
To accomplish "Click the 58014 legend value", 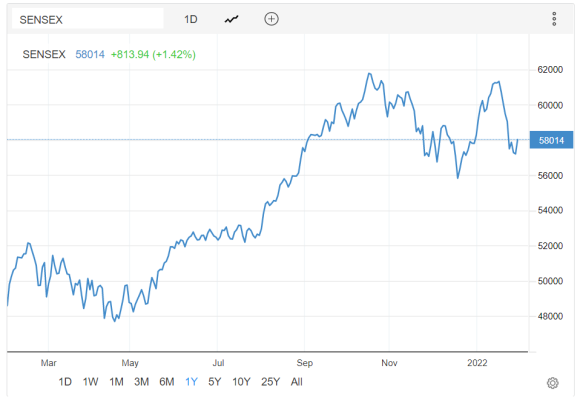I will 90,54.
